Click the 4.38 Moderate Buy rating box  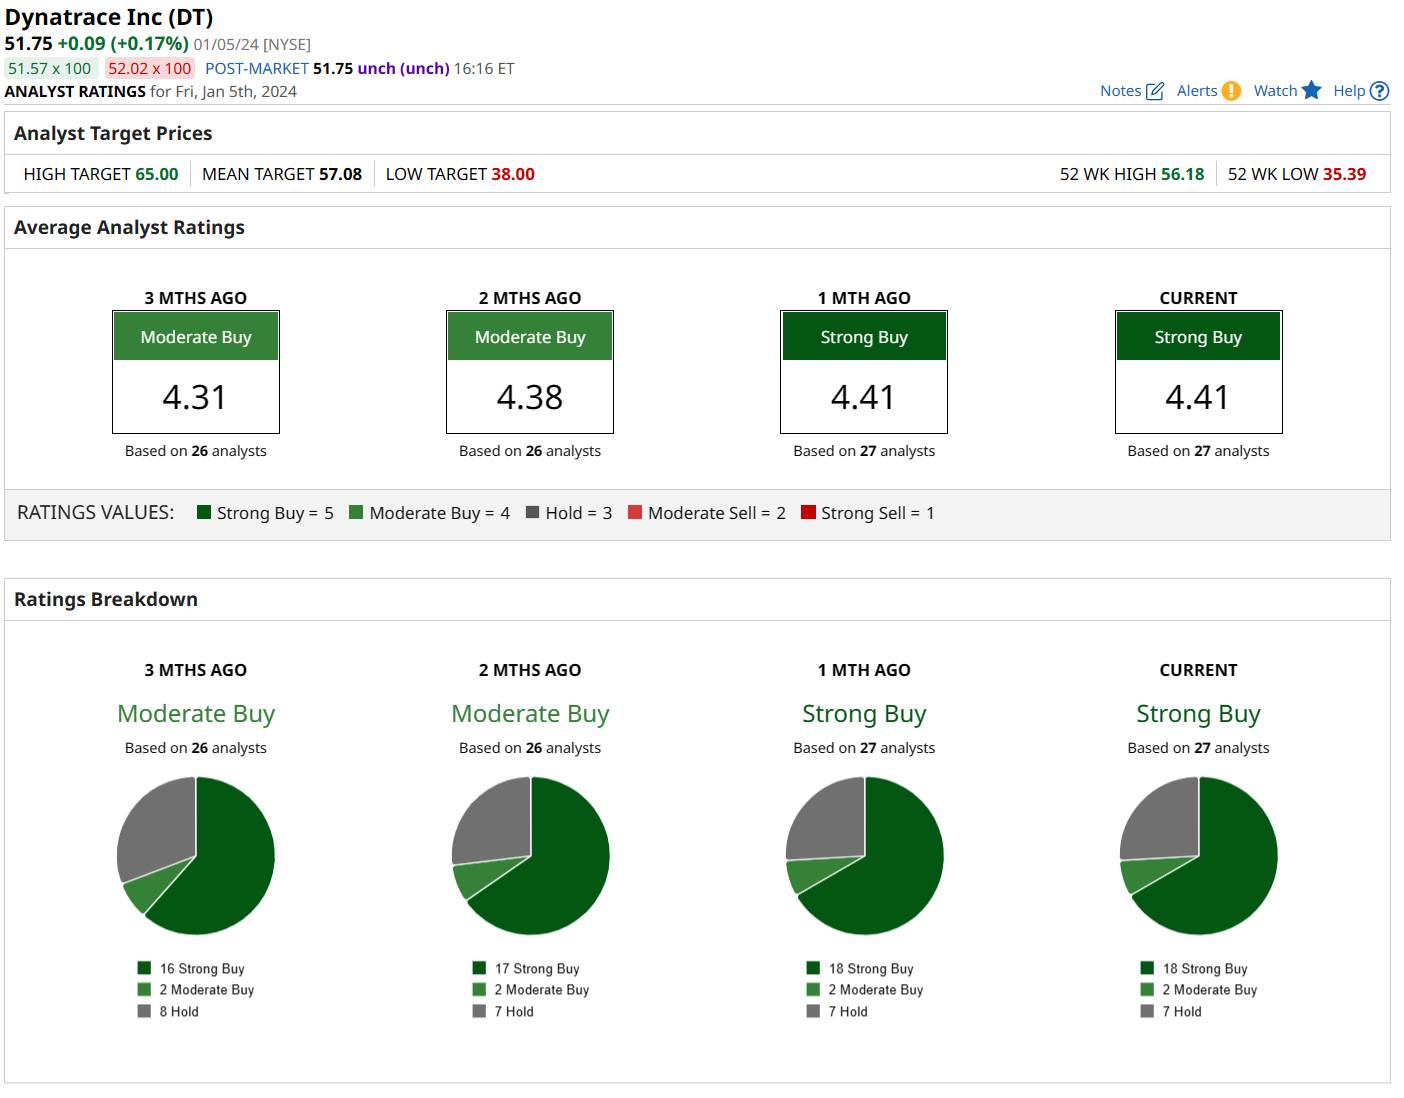tap(530, 372)
